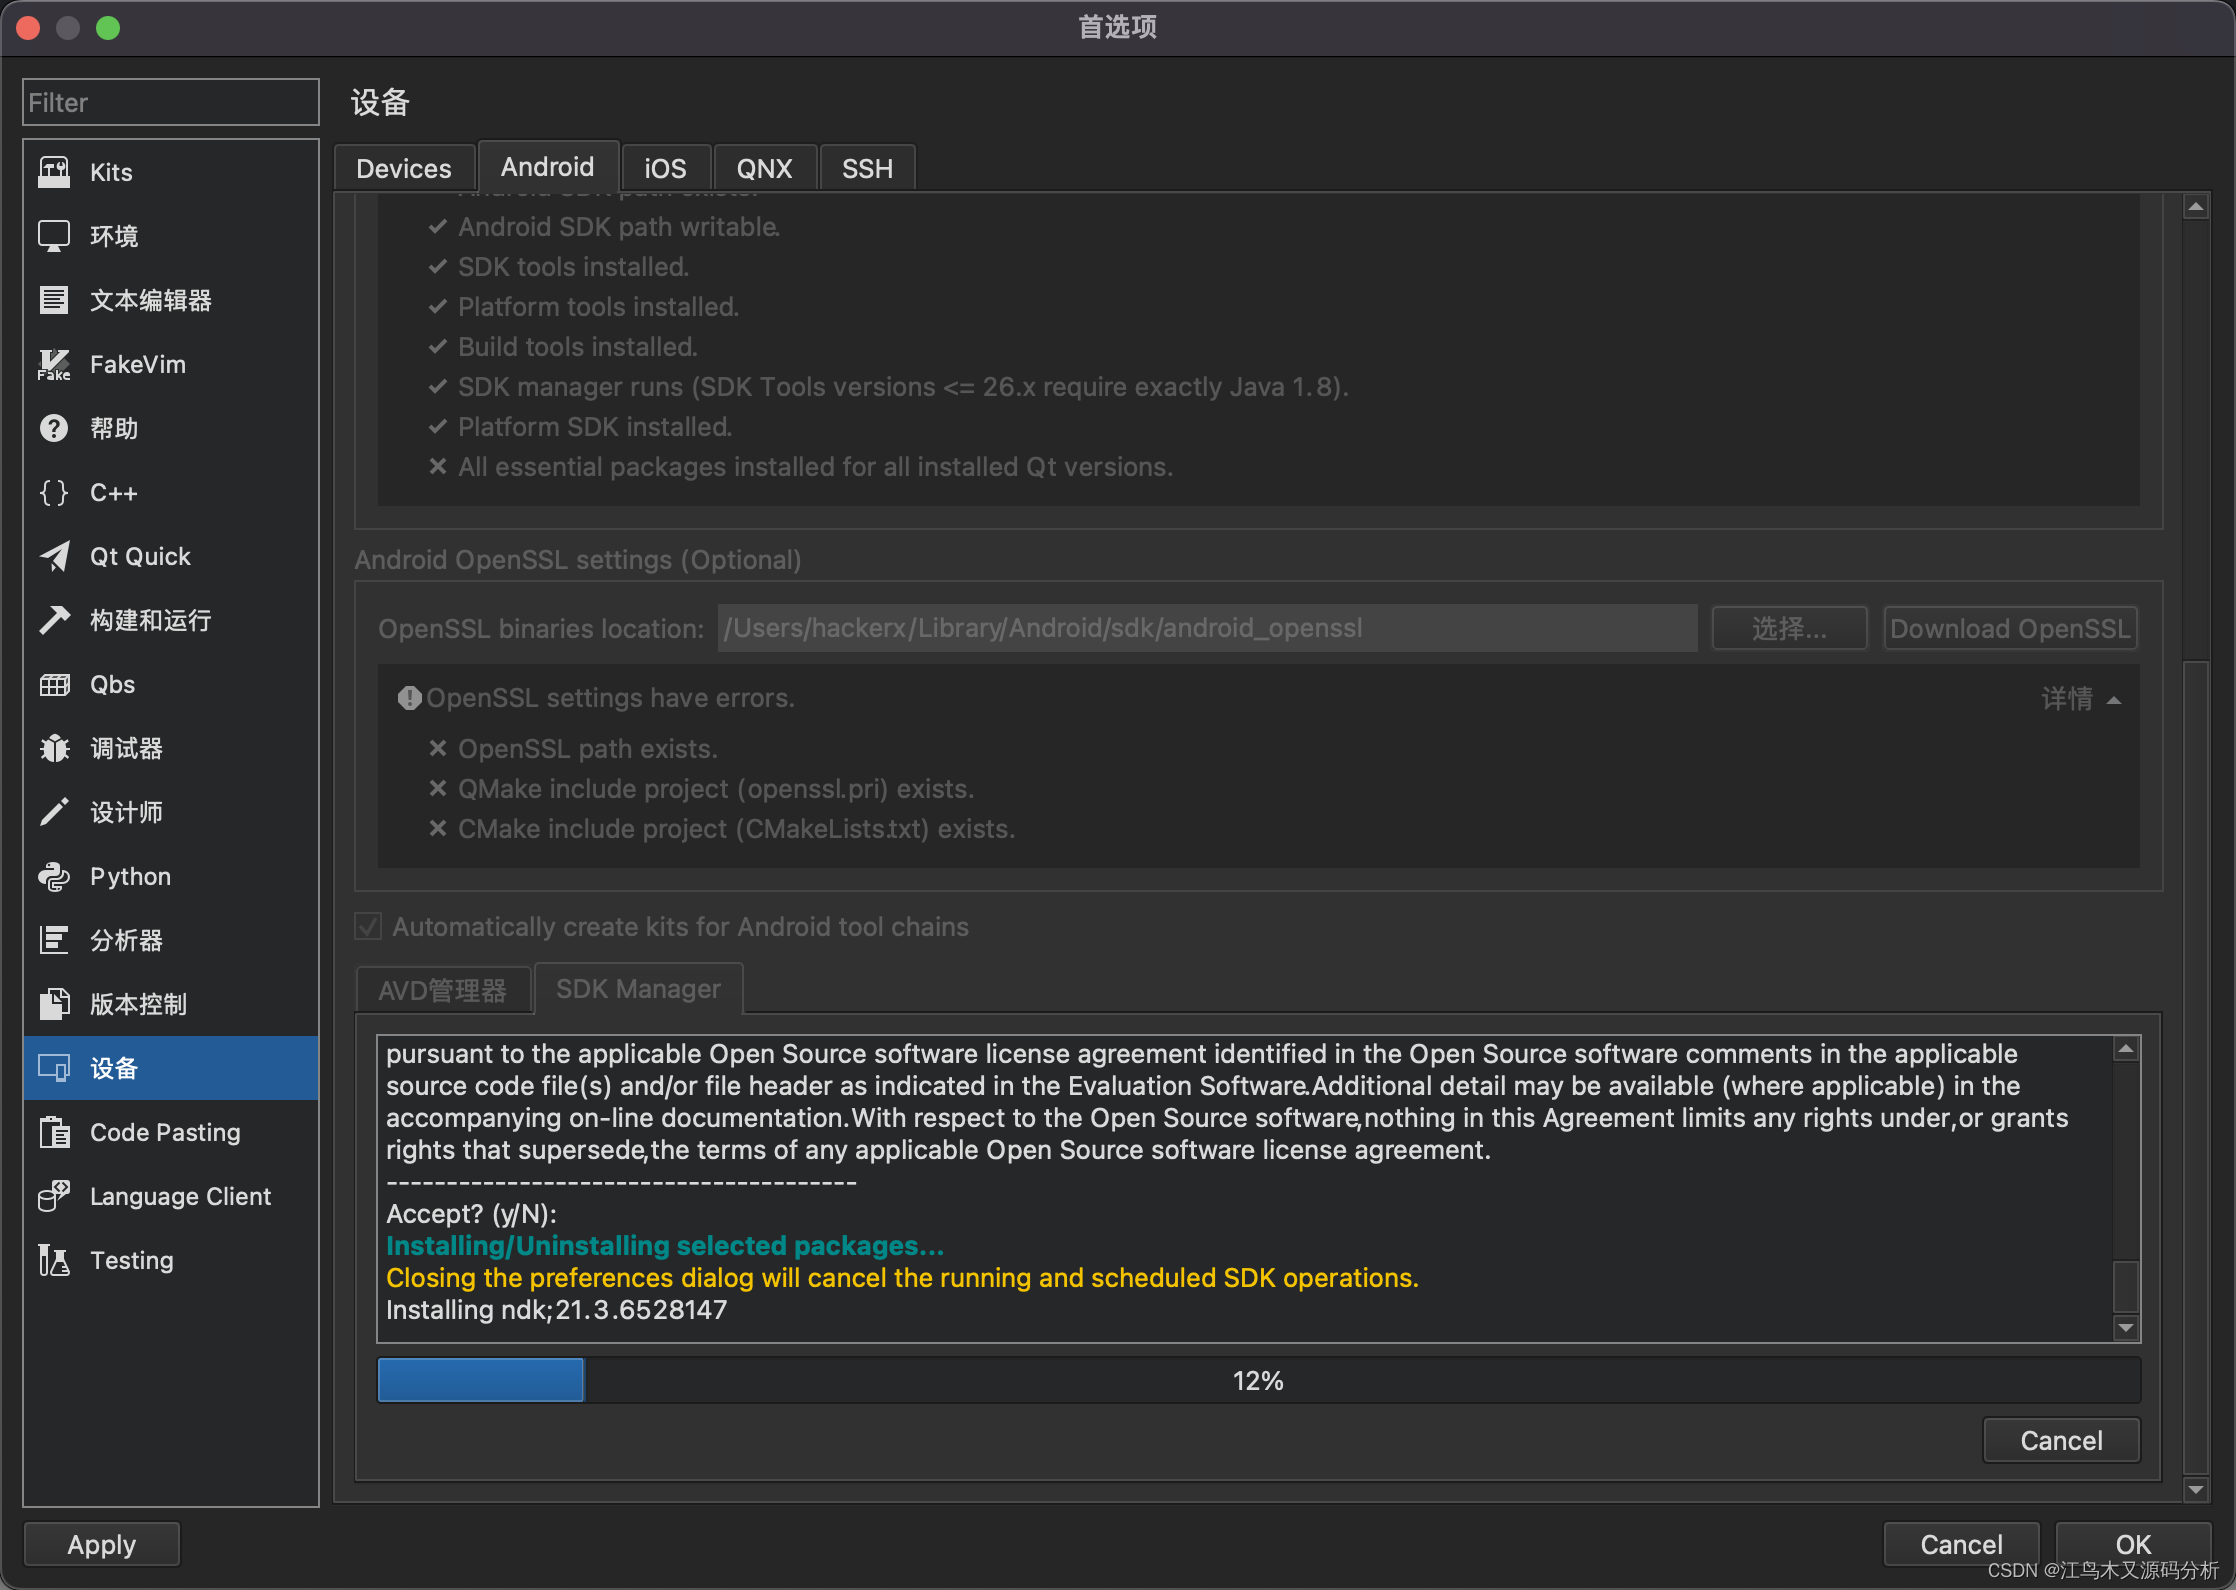Click 'Accept? (y/N):' output line

coord(471,1213)
